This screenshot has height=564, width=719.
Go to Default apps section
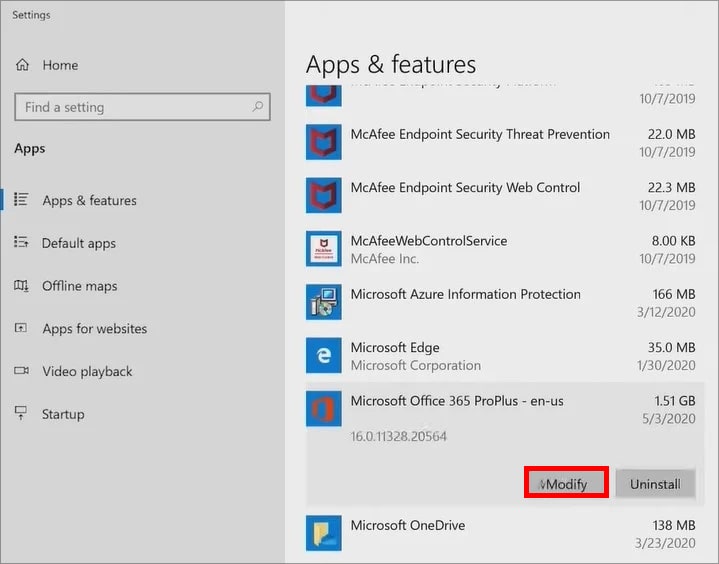[78, 243]
